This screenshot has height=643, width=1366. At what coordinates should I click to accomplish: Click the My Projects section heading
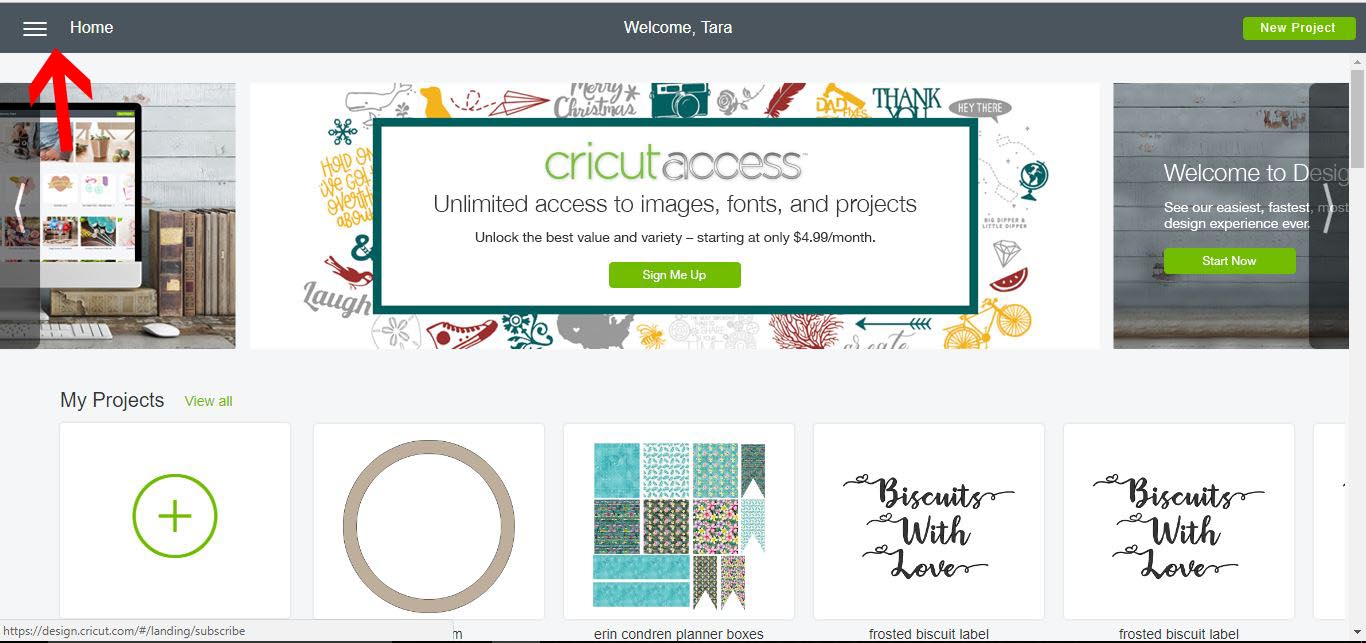[x=112, y=400]
